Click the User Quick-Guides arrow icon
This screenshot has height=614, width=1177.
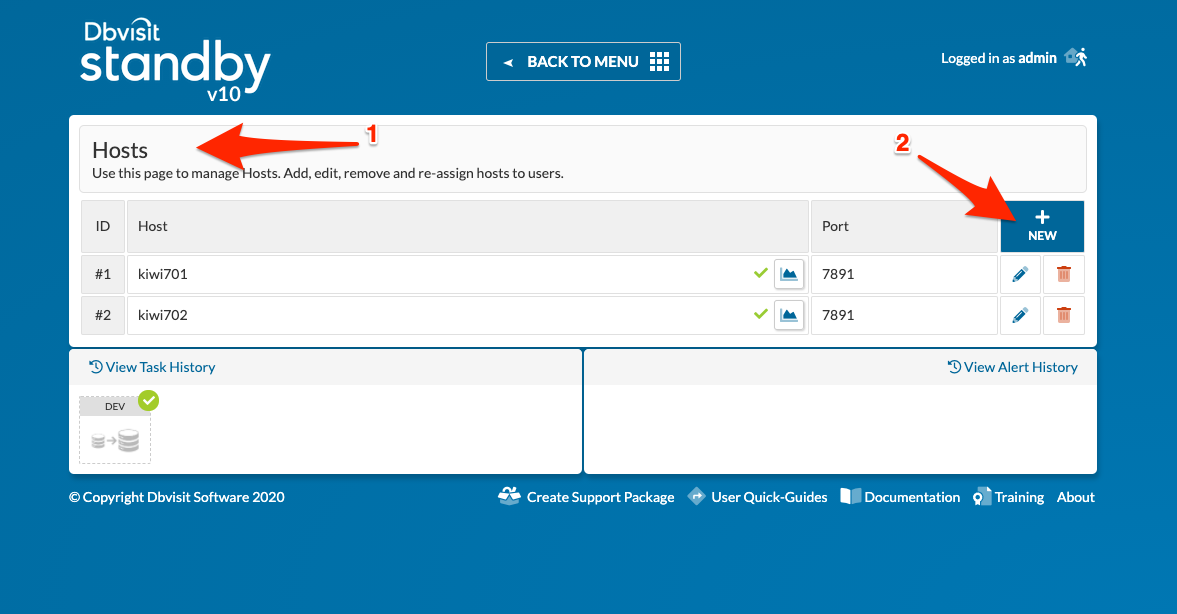(x=697, y=496)
